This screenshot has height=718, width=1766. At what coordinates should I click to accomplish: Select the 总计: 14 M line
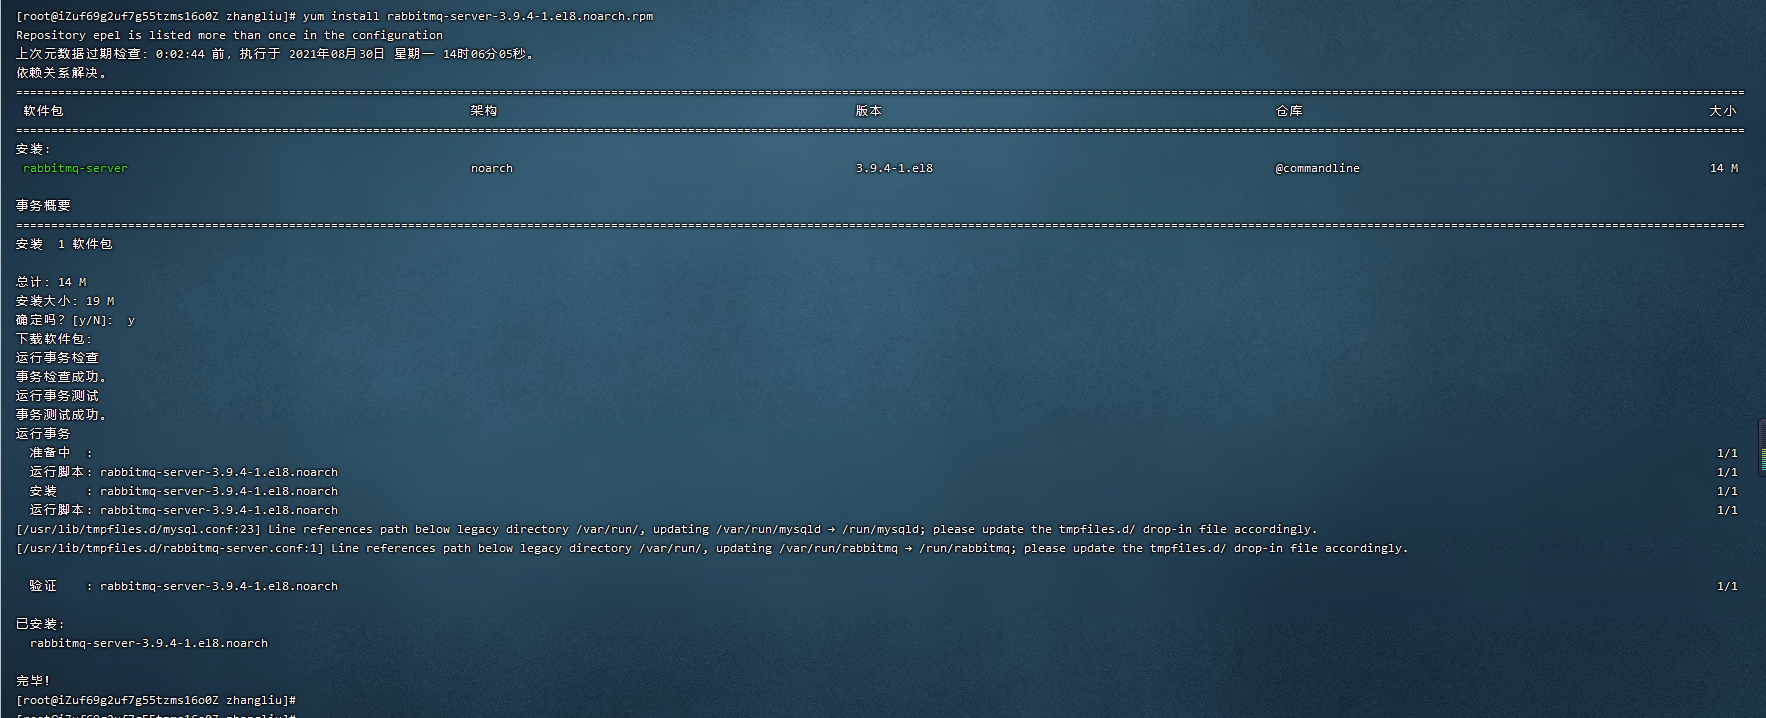(51, 282)
